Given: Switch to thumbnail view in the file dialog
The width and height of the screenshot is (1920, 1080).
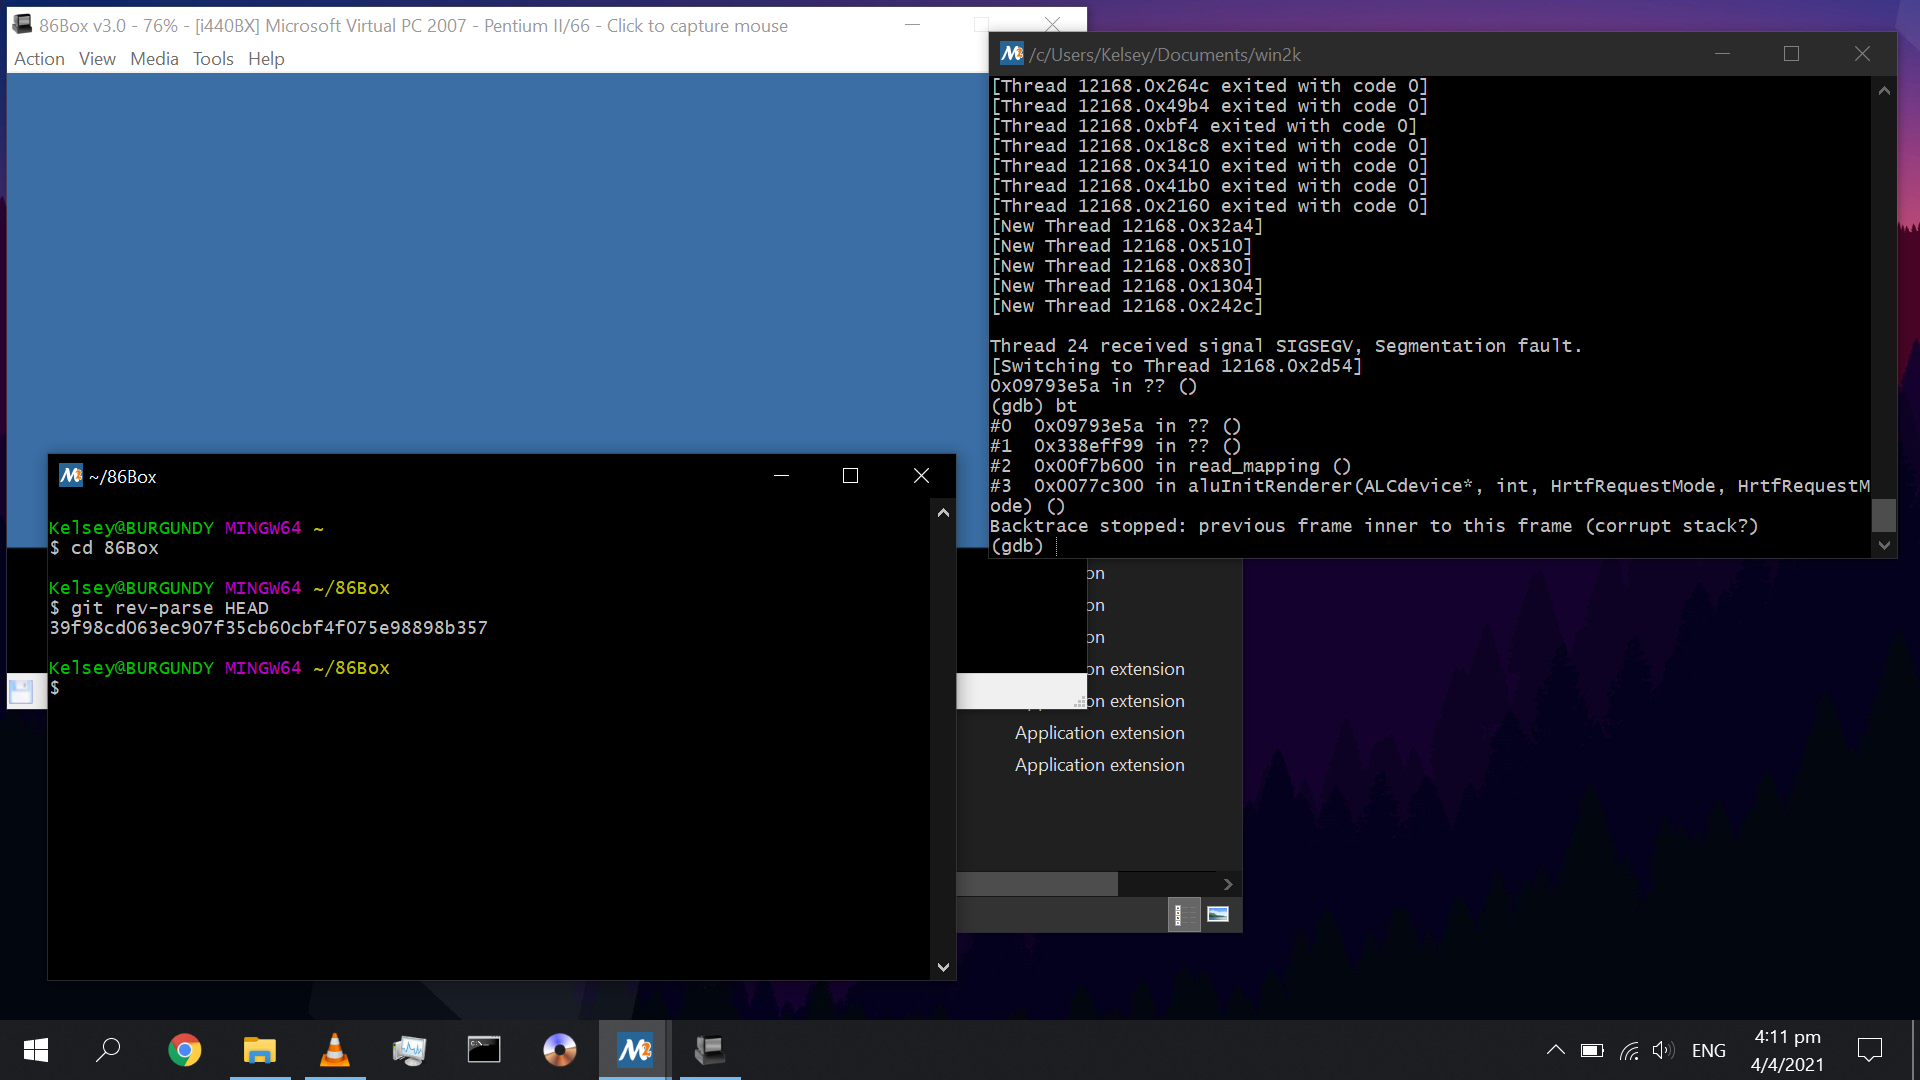Looking at the screenshot, I should pyautogui.click(x=1218, y=914).
